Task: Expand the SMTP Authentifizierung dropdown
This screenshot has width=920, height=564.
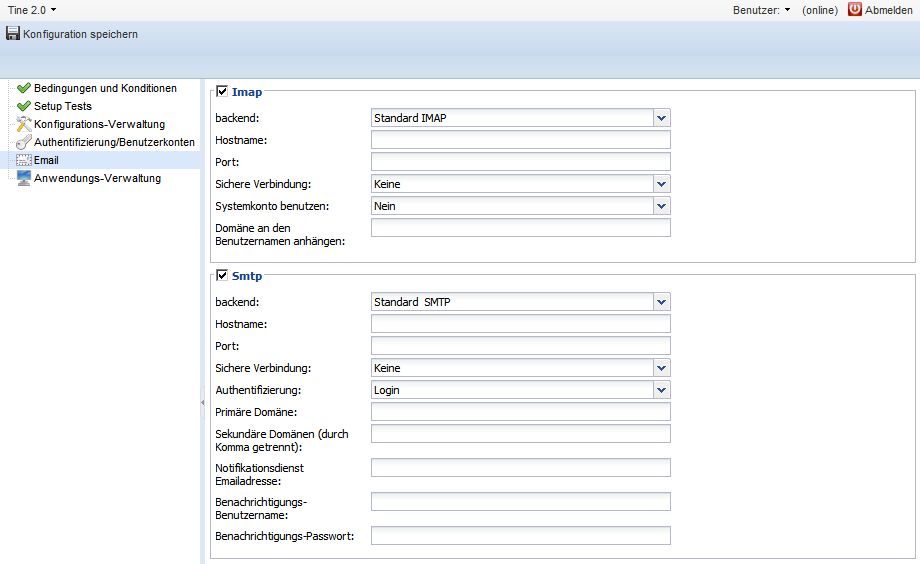Action: click(661, 390)
